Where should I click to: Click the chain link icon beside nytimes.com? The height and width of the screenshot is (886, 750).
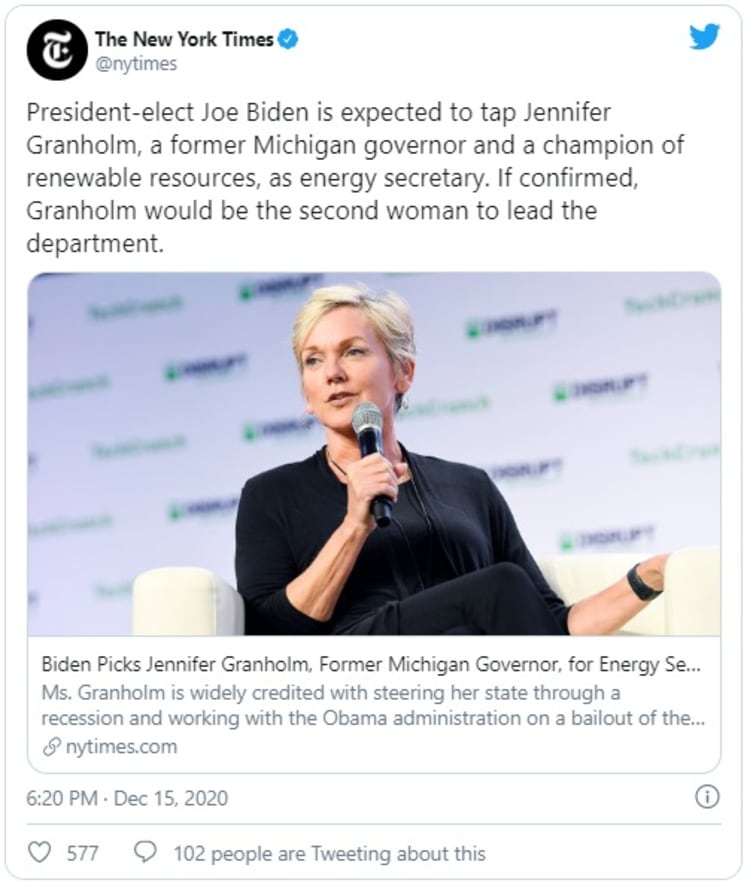click(x=50, y=746)
